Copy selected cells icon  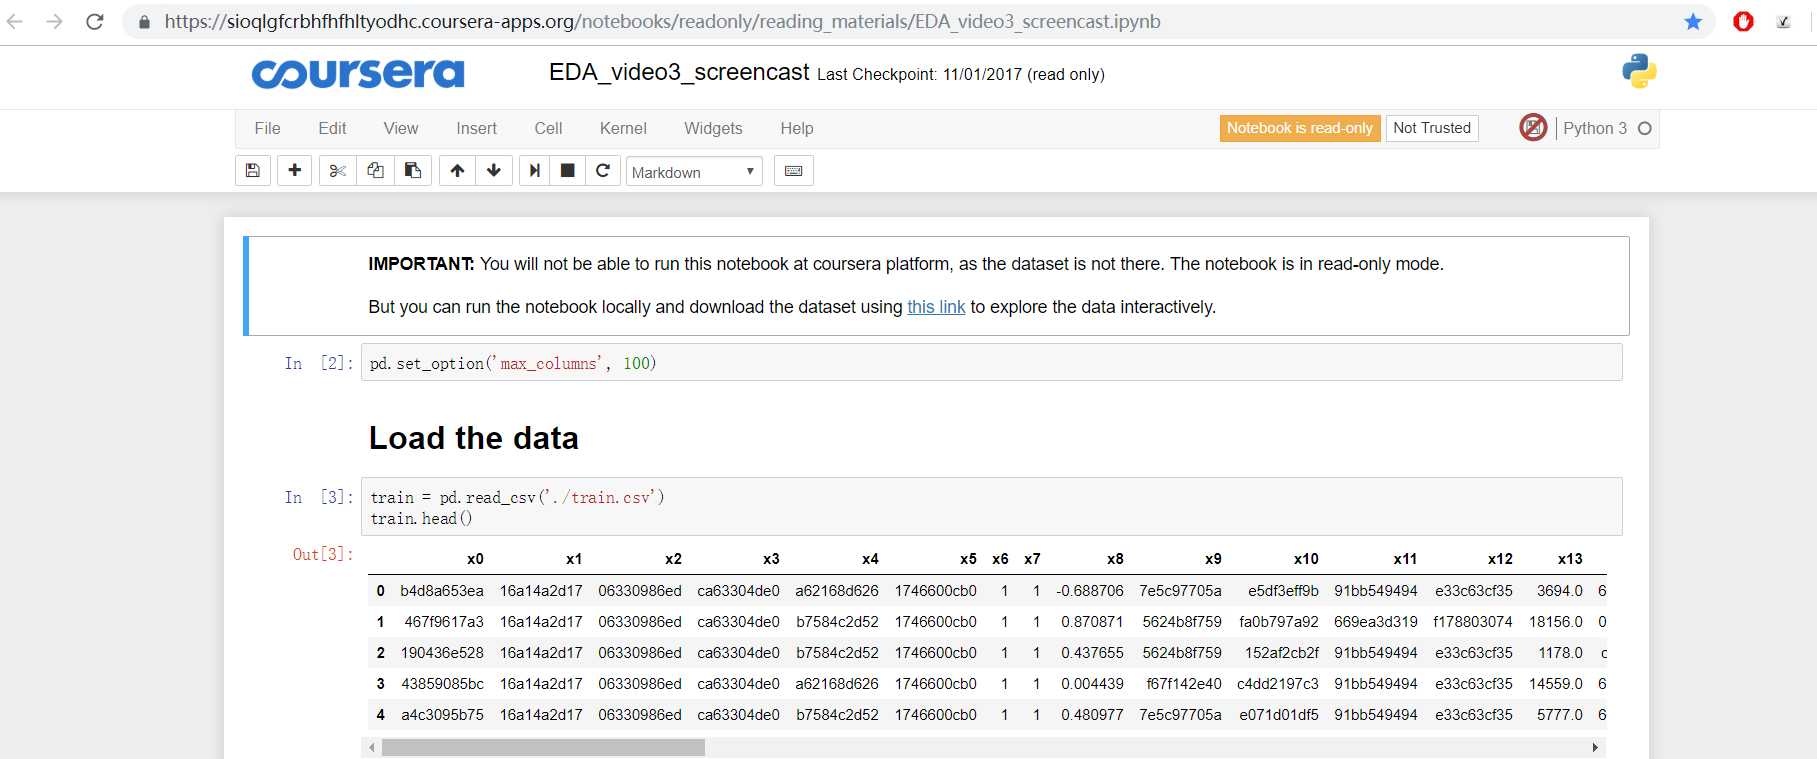click(375, 171)
